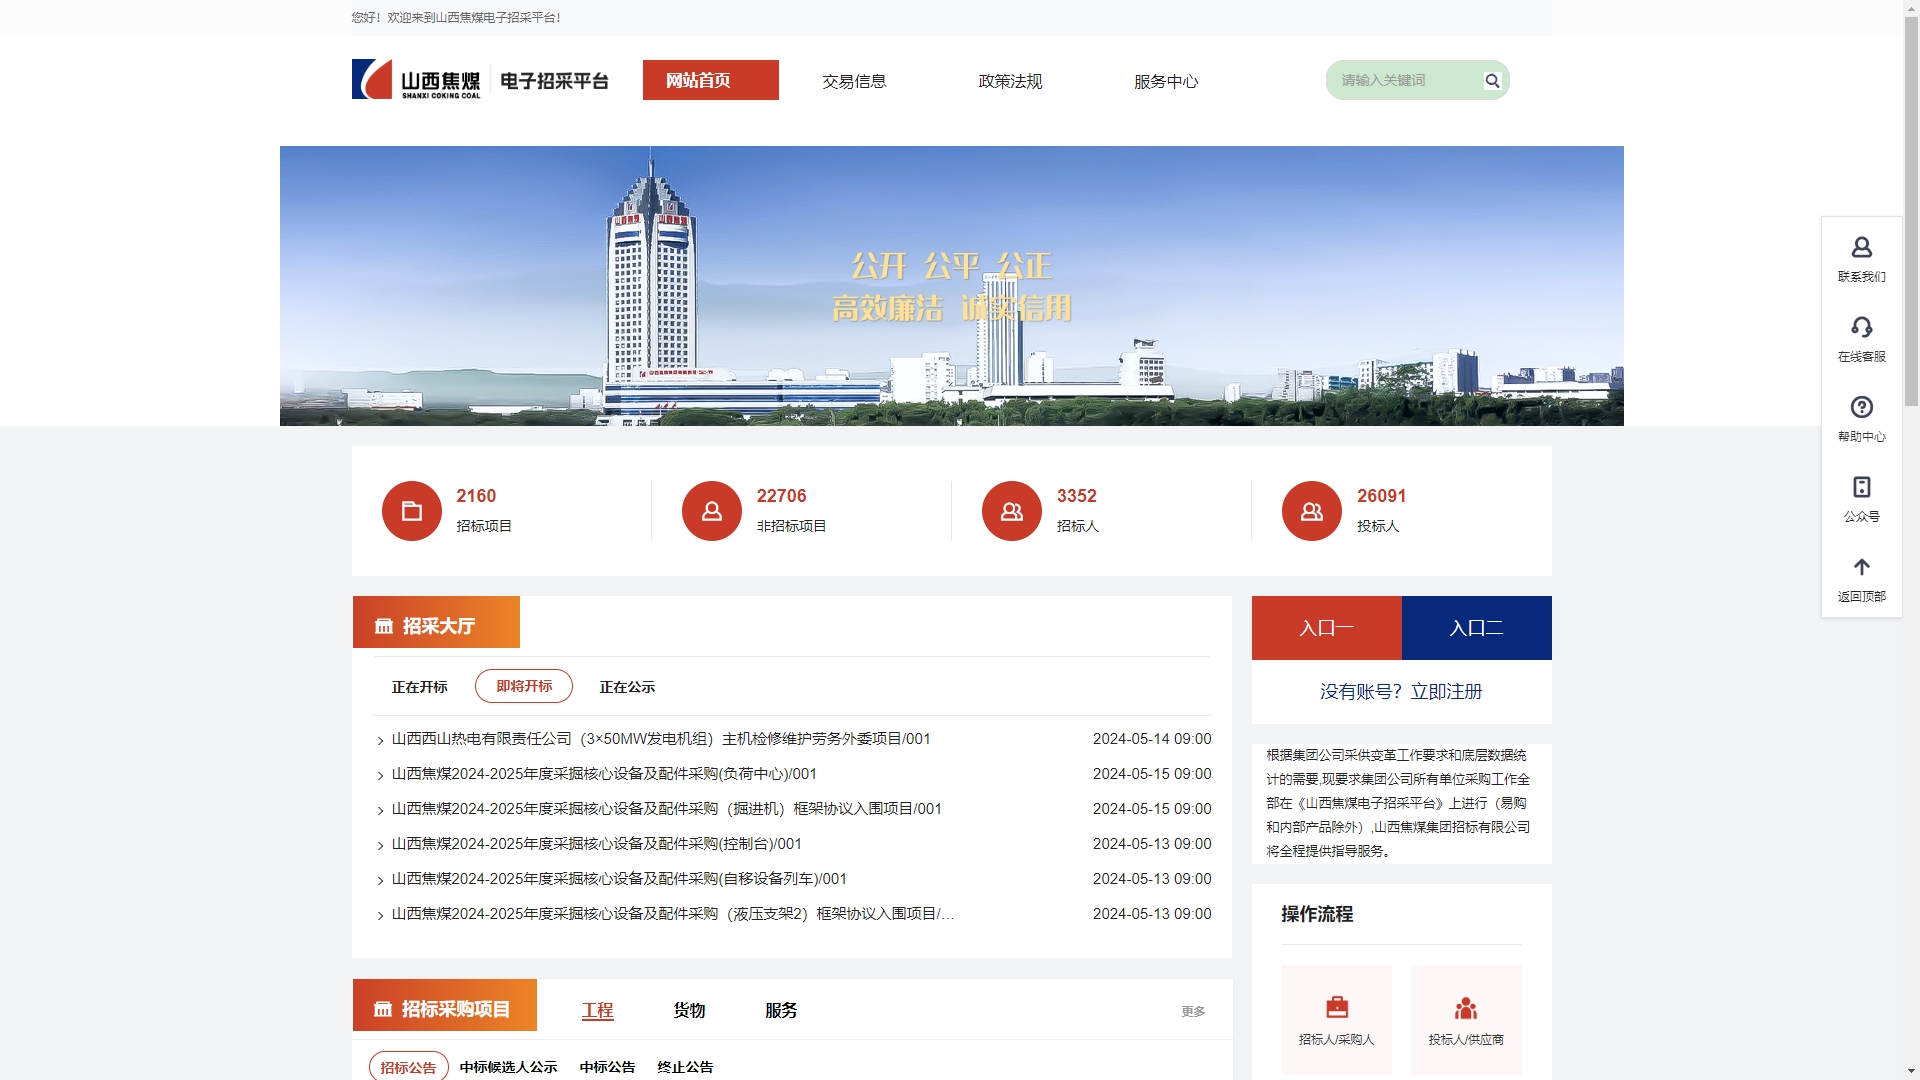
Task: Select the 正在开标 filter
Action: pyautogui.click(x=419, y=687)
